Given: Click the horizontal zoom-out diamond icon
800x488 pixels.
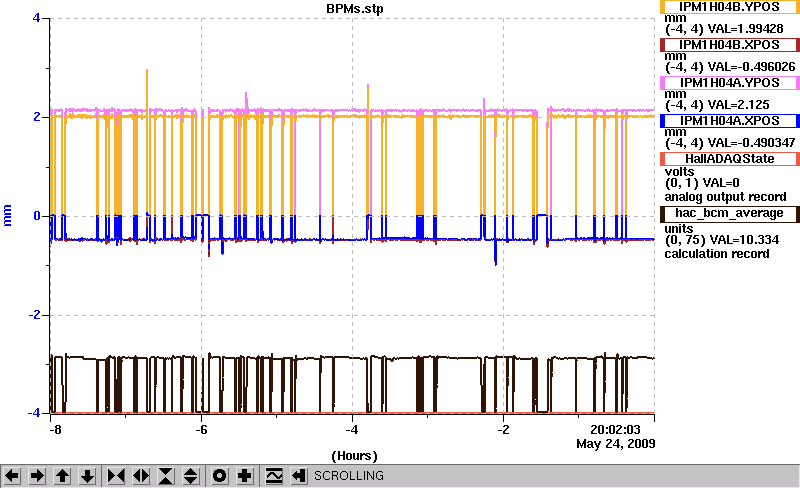Looking at the screenshot, I should [141, 476].
